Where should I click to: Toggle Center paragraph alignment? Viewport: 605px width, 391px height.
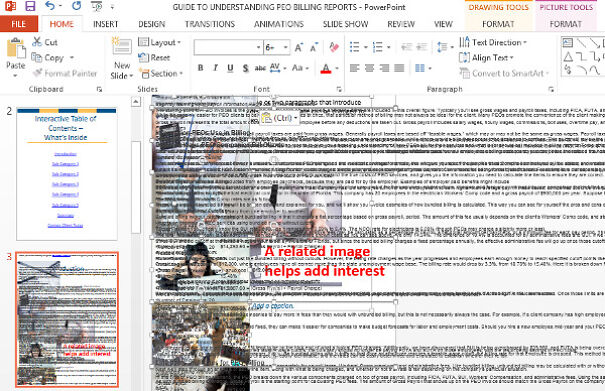pyautogui.click(x=369, y=68)
